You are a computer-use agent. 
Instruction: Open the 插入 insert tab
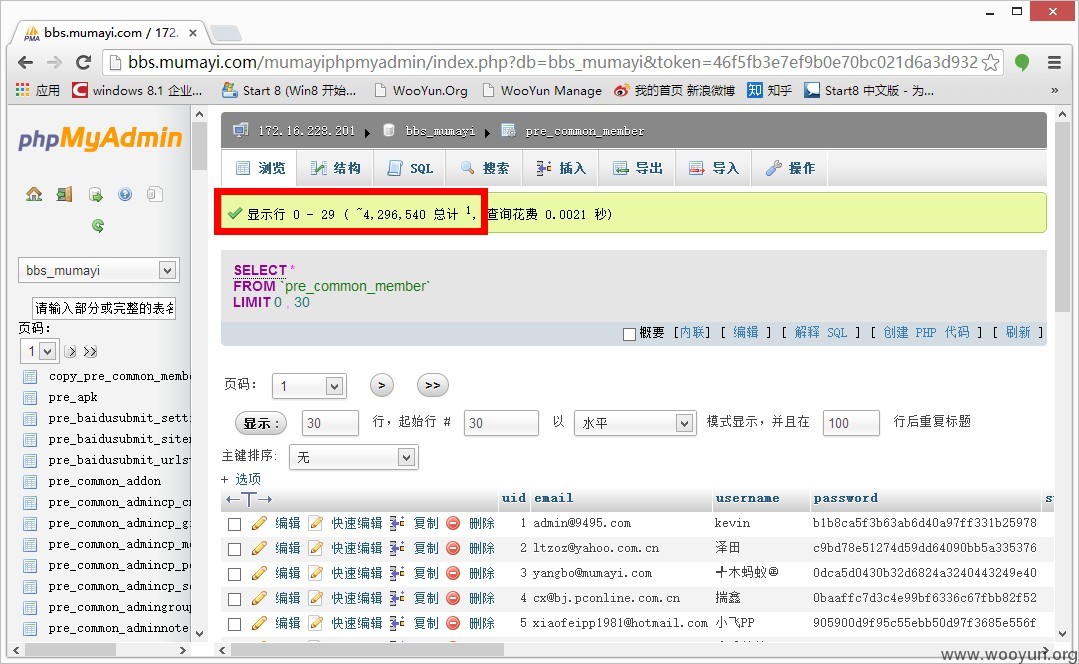pos(561,168)
